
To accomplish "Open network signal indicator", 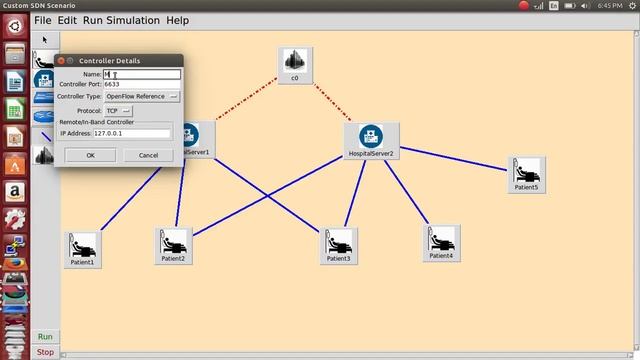I will [539, 6].
